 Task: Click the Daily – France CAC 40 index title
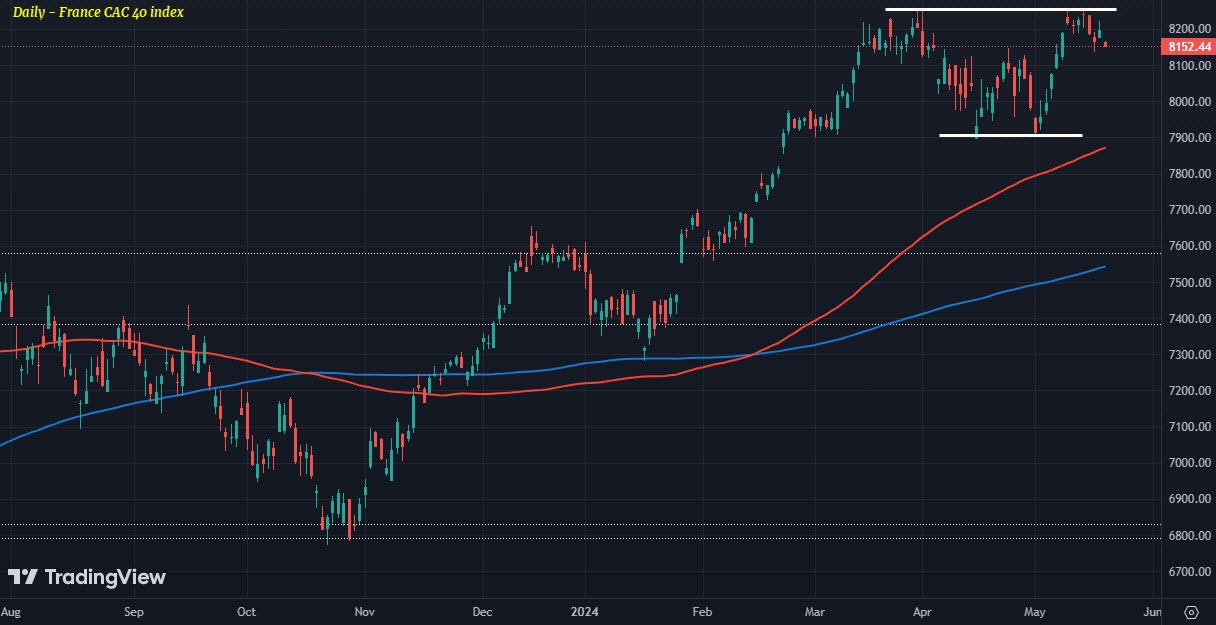point(98,12)
